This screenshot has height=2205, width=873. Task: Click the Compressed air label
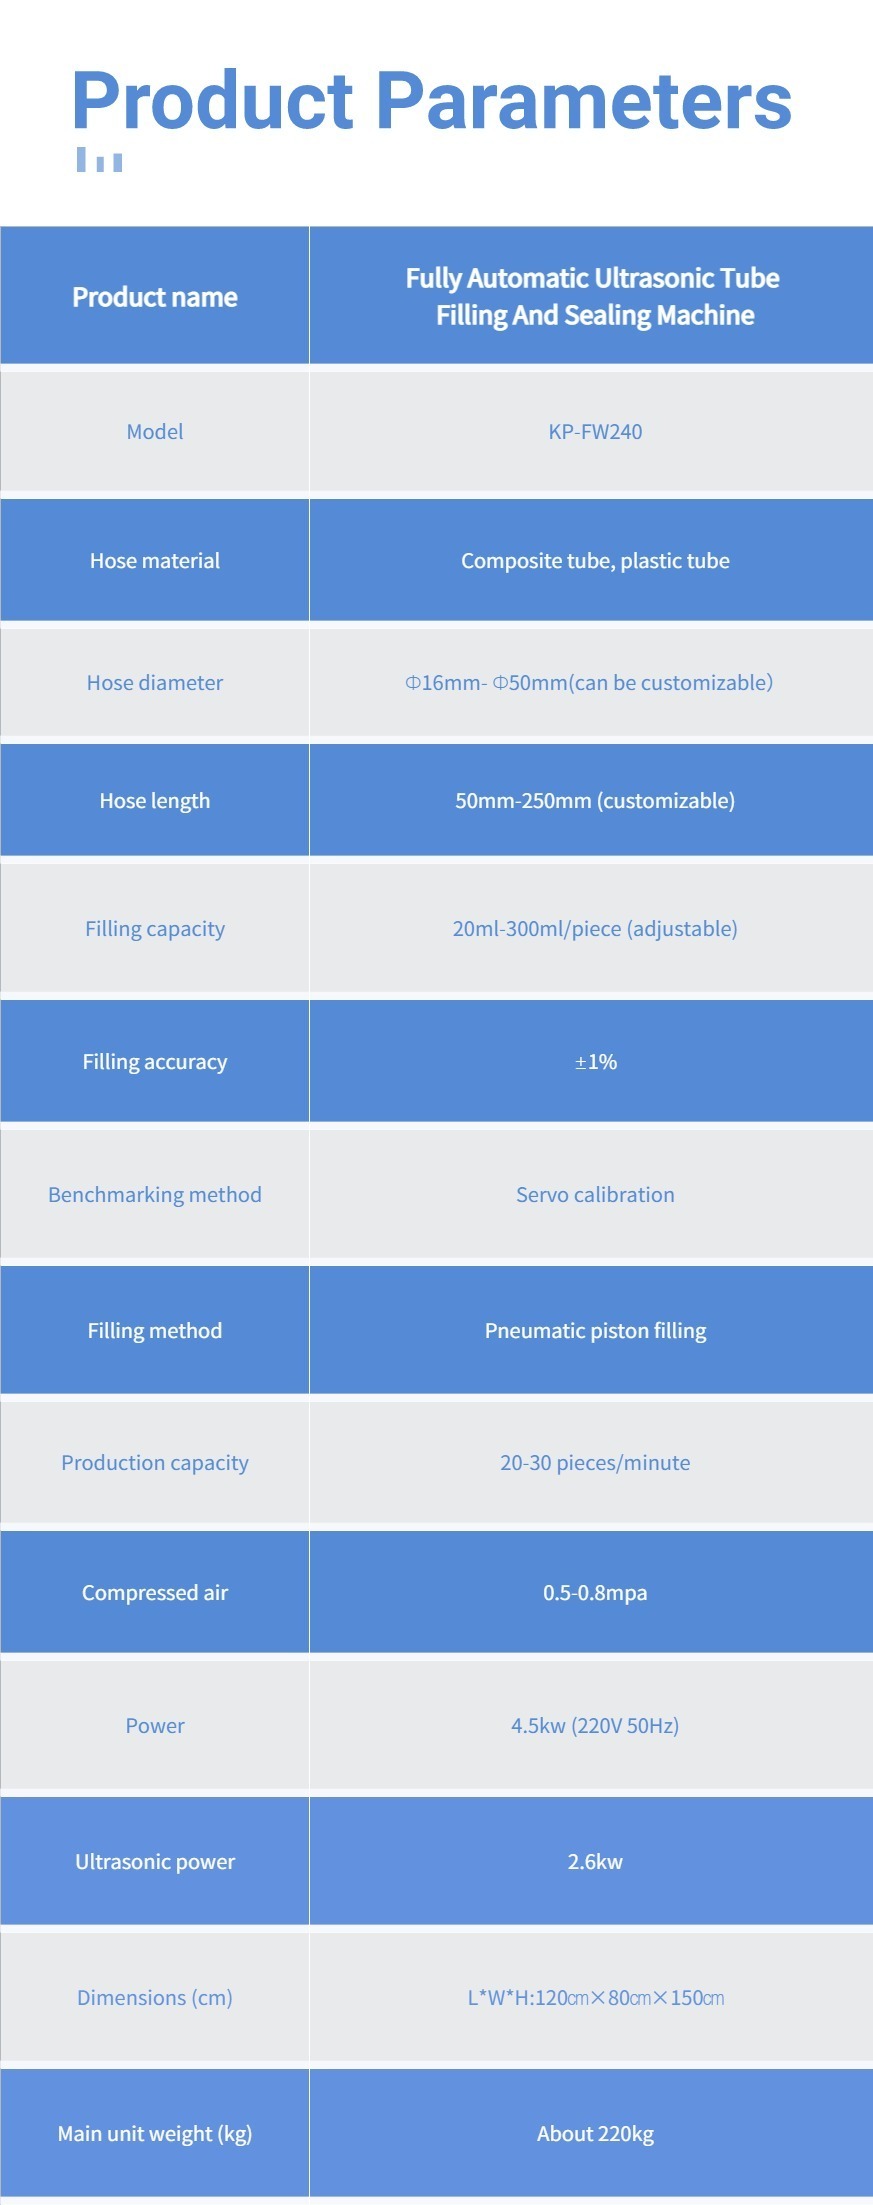[x=155, y=1593]
